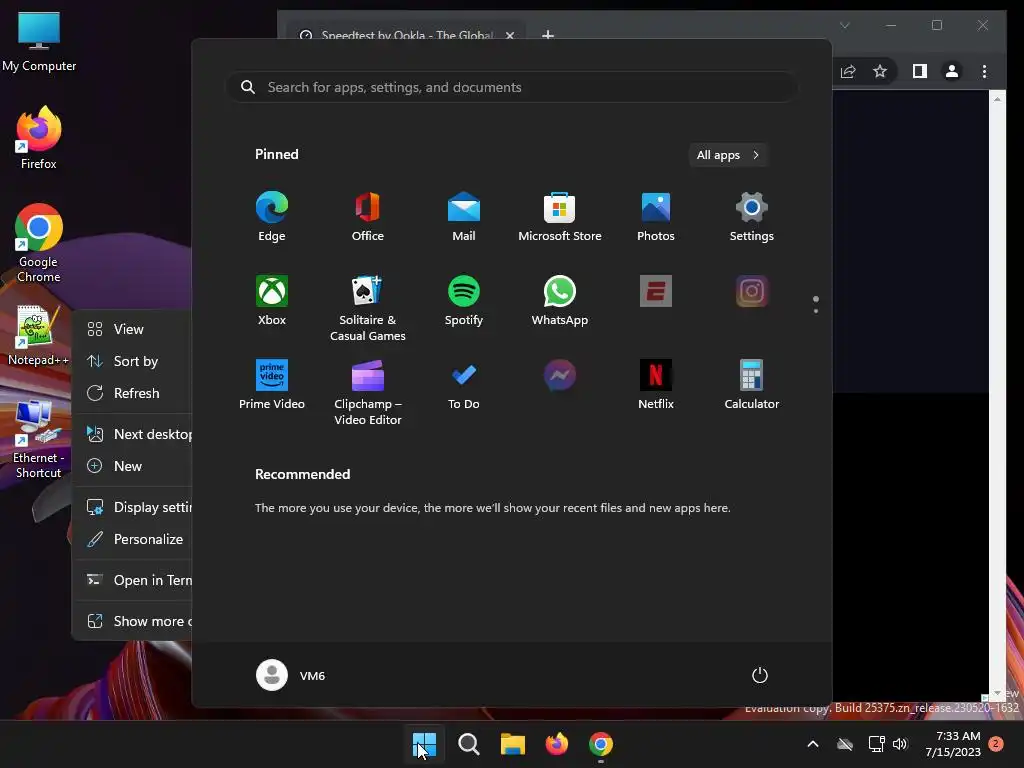Choose Open in Terminal entry
Screen dimensions: 1024x768
coord(133,581)
